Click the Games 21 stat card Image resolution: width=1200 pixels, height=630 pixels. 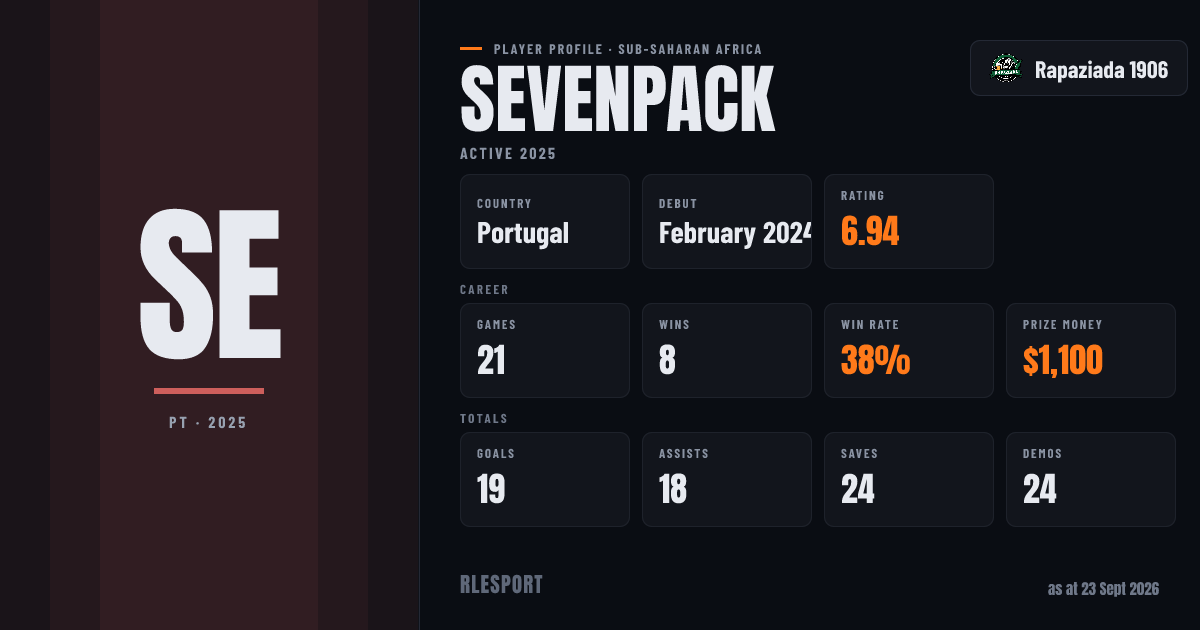pyautogui.click(x=545, y=350)
